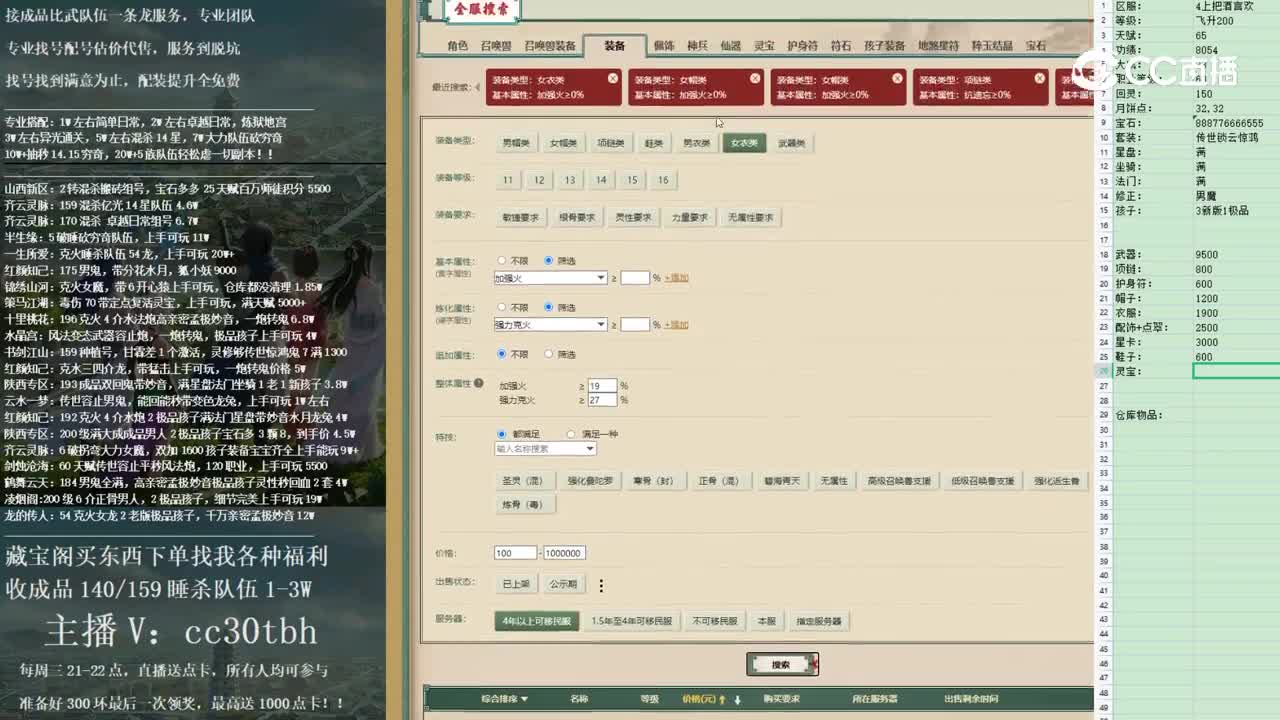Image resolution: width=1280 pixels, height=720 pixels.
Task: Click the 价格(元) column header
Action: (698, 699)
